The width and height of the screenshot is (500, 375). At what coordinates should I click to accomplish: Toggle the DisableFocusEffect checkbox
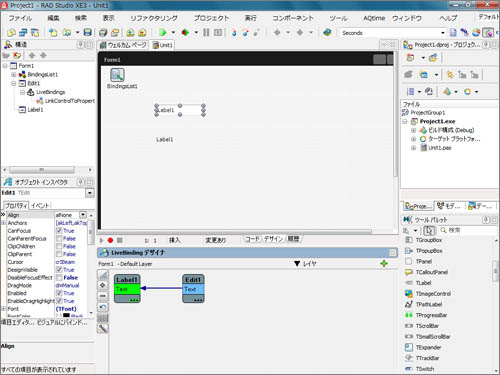pyautogui.click(x=59, y=277)
